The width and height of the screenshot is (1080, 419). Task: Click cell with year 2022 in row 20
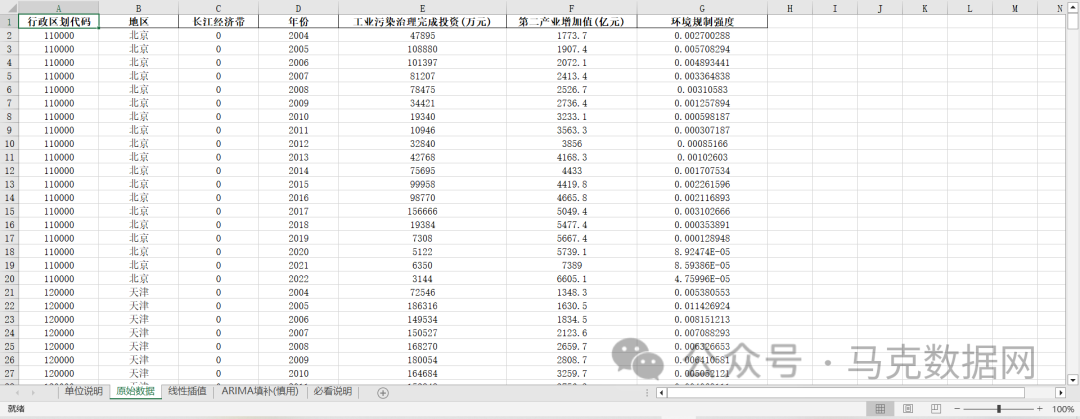coord(298,278)
